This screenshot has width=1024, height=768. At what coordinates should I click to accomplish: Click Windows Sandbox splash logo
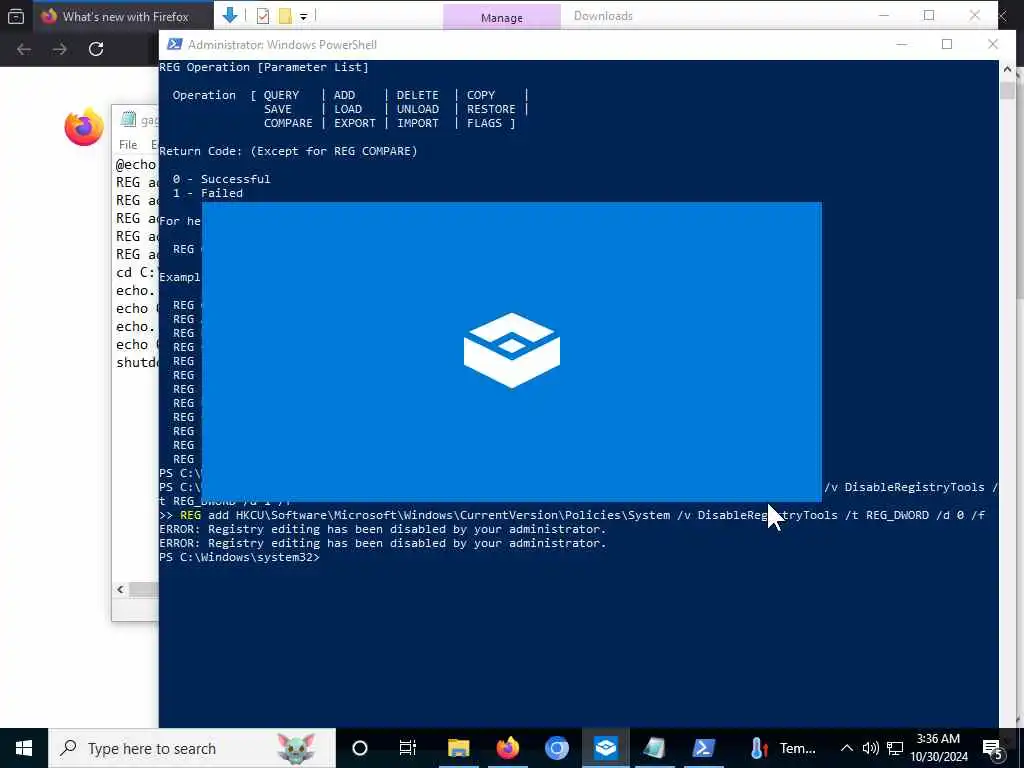(512, 350)
